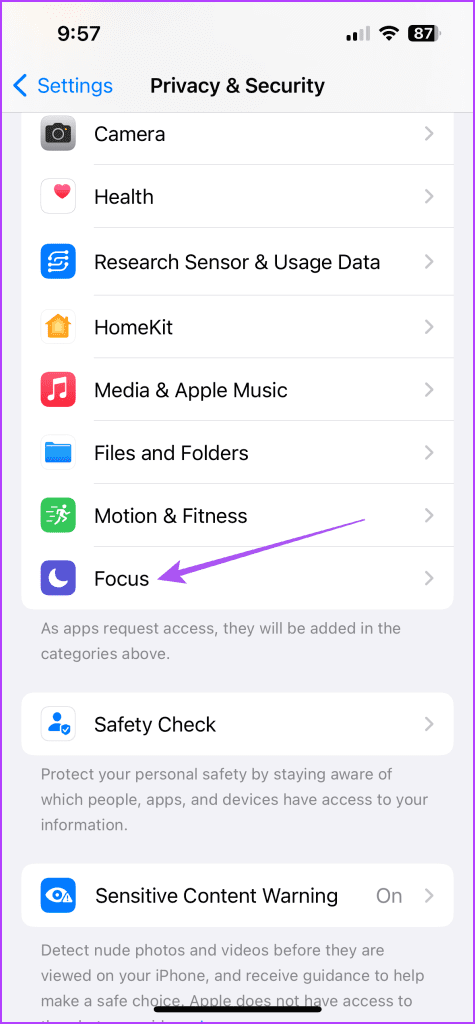Tap the Sensitive Content Warning eye icon
475x1024 pixels.
[x=58, y=895]
